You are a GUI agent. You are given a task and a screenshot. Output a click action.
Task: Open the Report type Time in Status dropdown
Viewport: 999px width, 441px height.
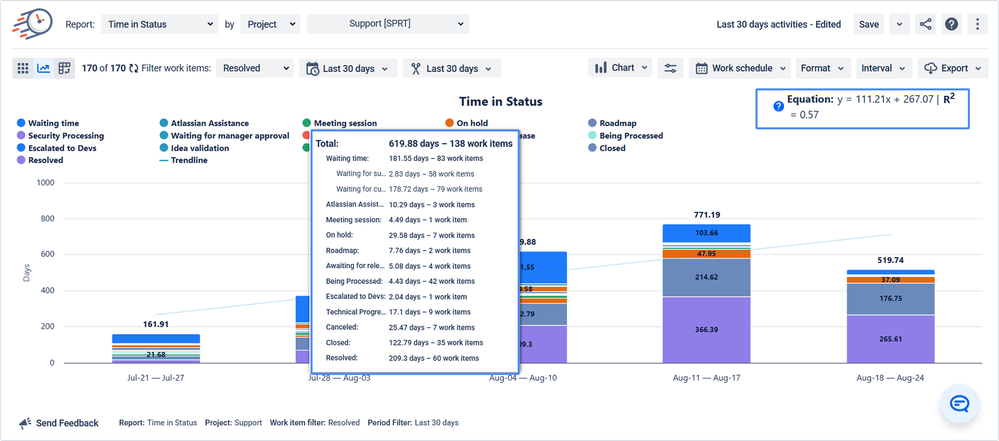pyautogui.click(x=159, y=24)
